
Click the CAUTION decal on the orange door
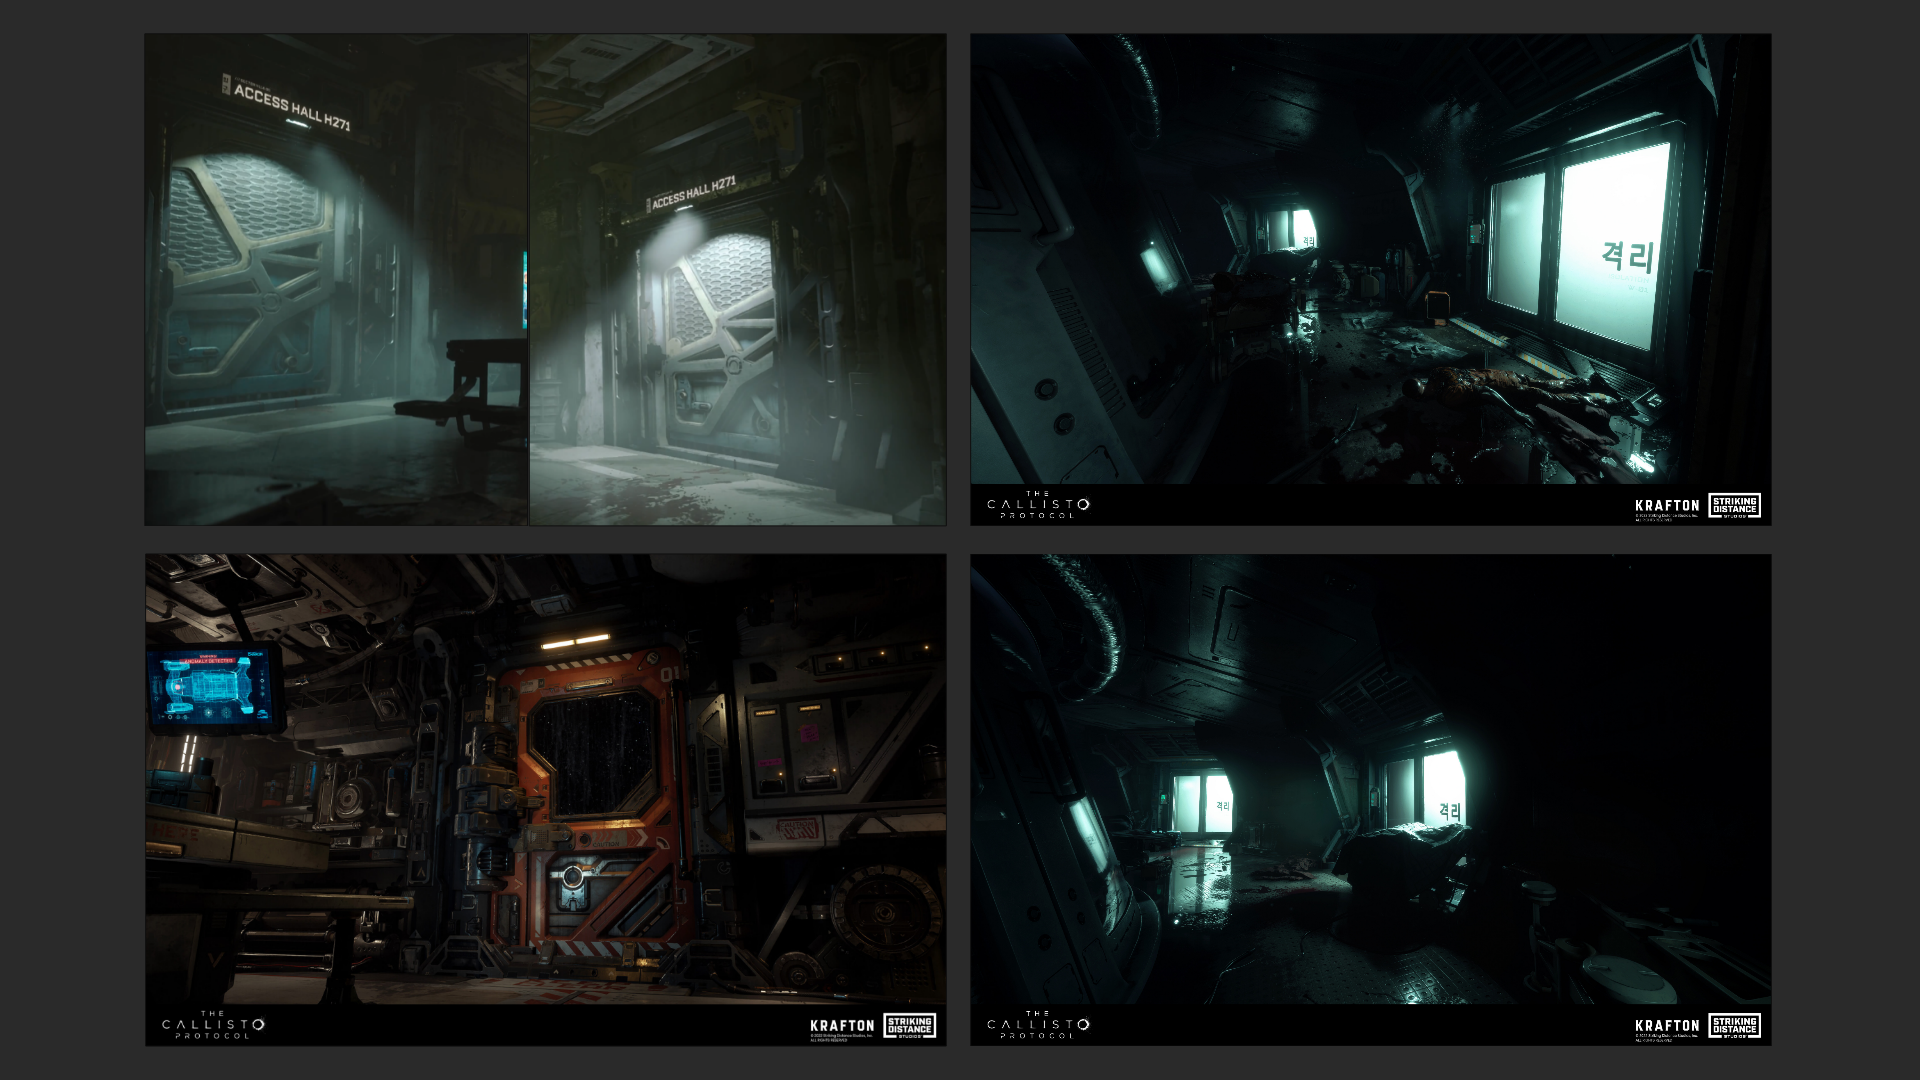click(606, 844)
